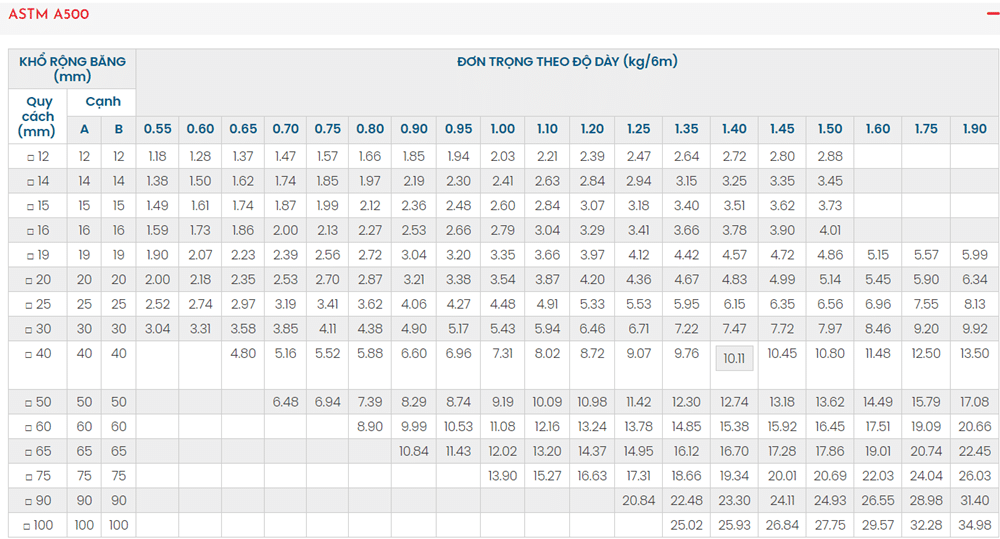
Task: Click column header B under Cạnh
Action: (x=119, y=129)
